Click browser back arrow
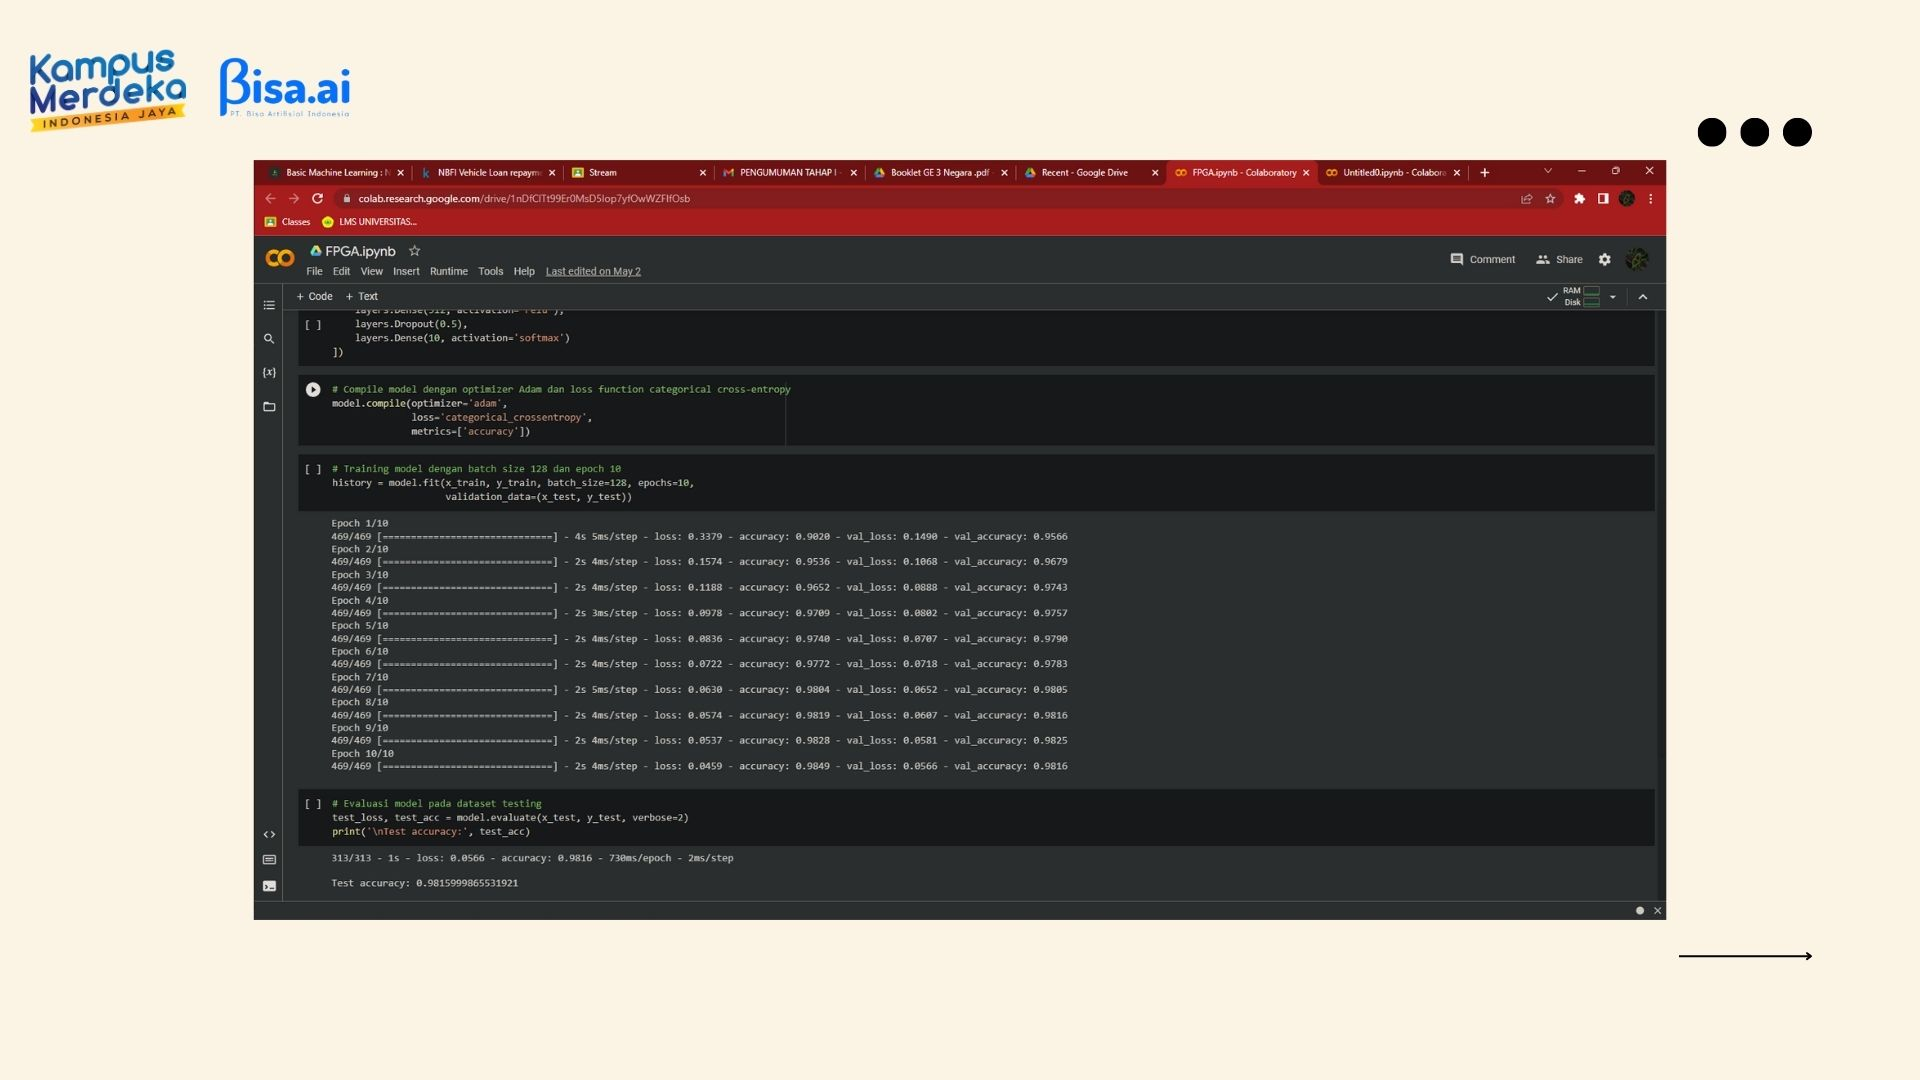This screenshot has height=1080, width=1920. point(270,199)
